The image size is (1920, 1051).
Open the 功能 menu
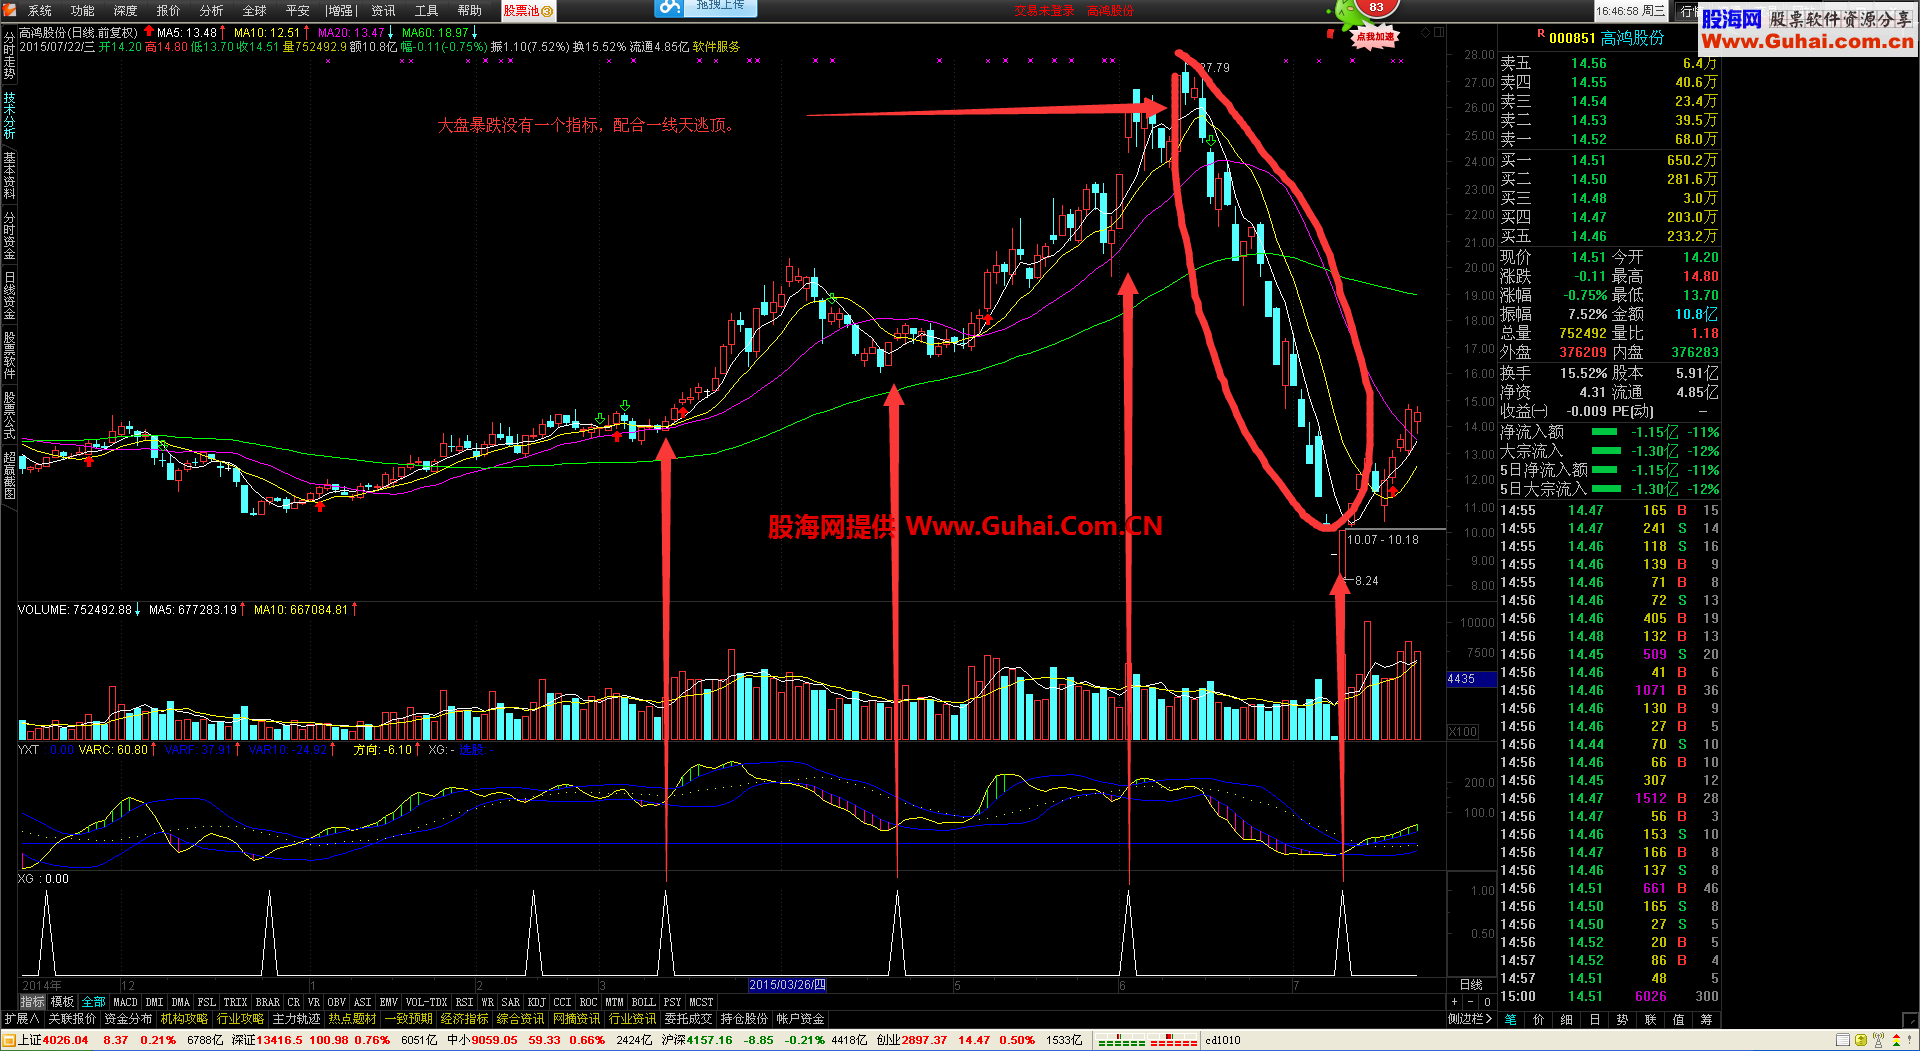[x=83, y=11]
